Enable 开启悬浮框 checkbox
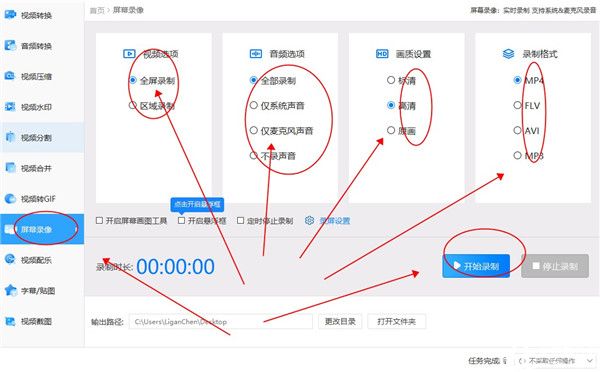600x372 pixels. pos(181,220)
